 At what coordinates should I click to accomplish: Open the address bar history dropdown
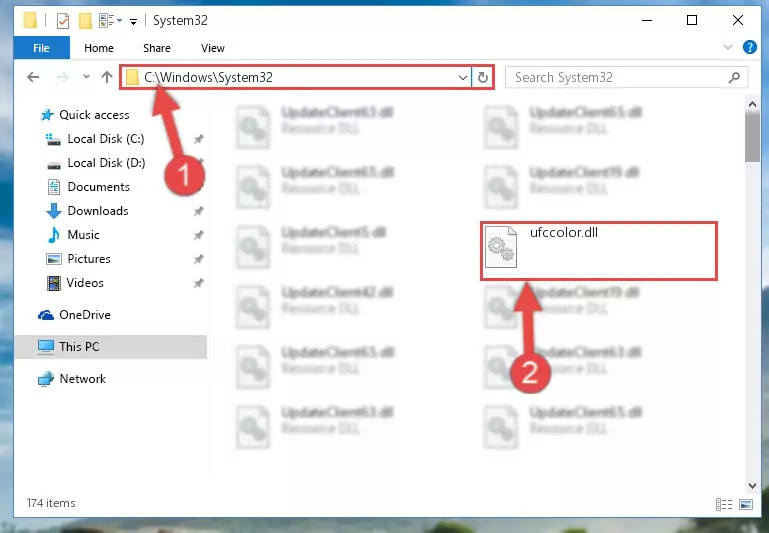(x=462, y=77)
